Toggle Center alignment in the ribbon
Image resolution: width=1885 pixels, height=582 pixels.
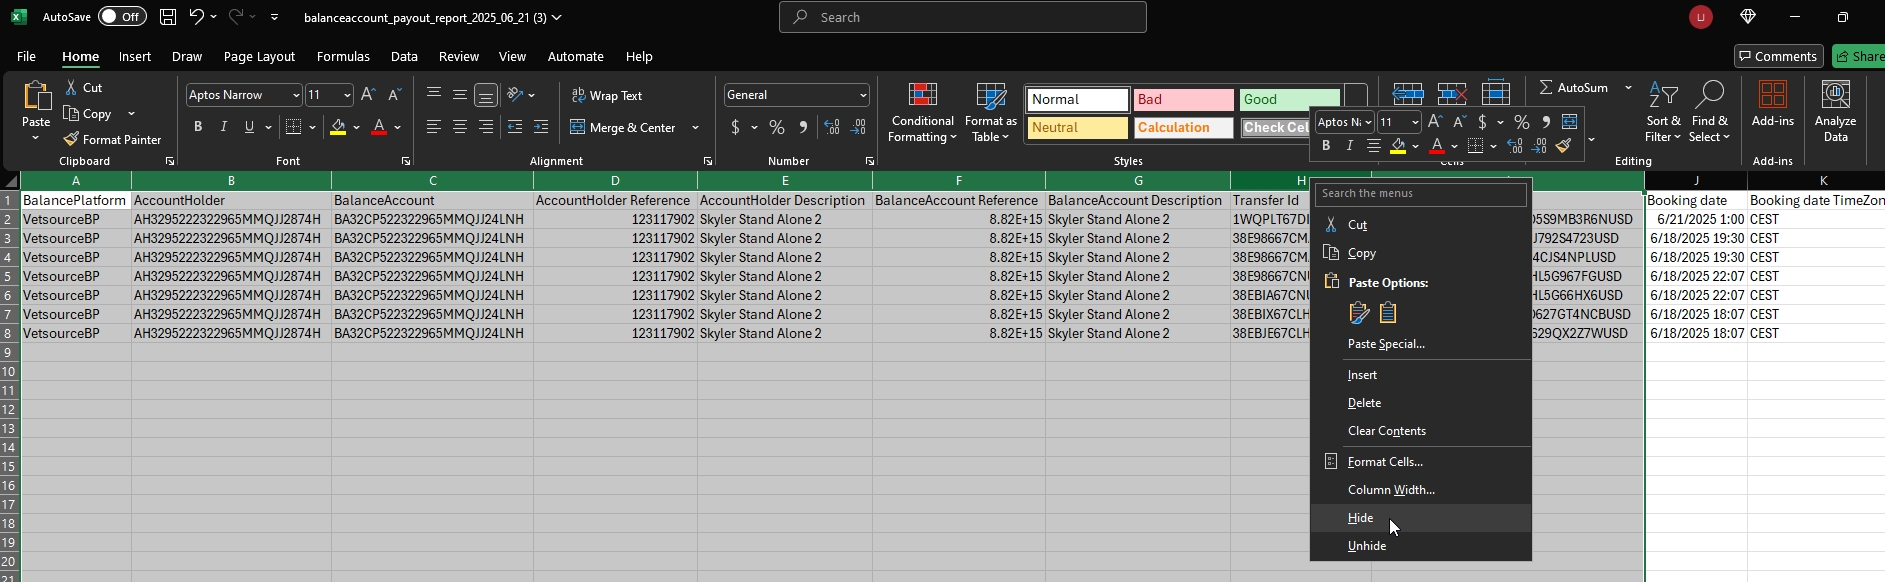(460, 127)
